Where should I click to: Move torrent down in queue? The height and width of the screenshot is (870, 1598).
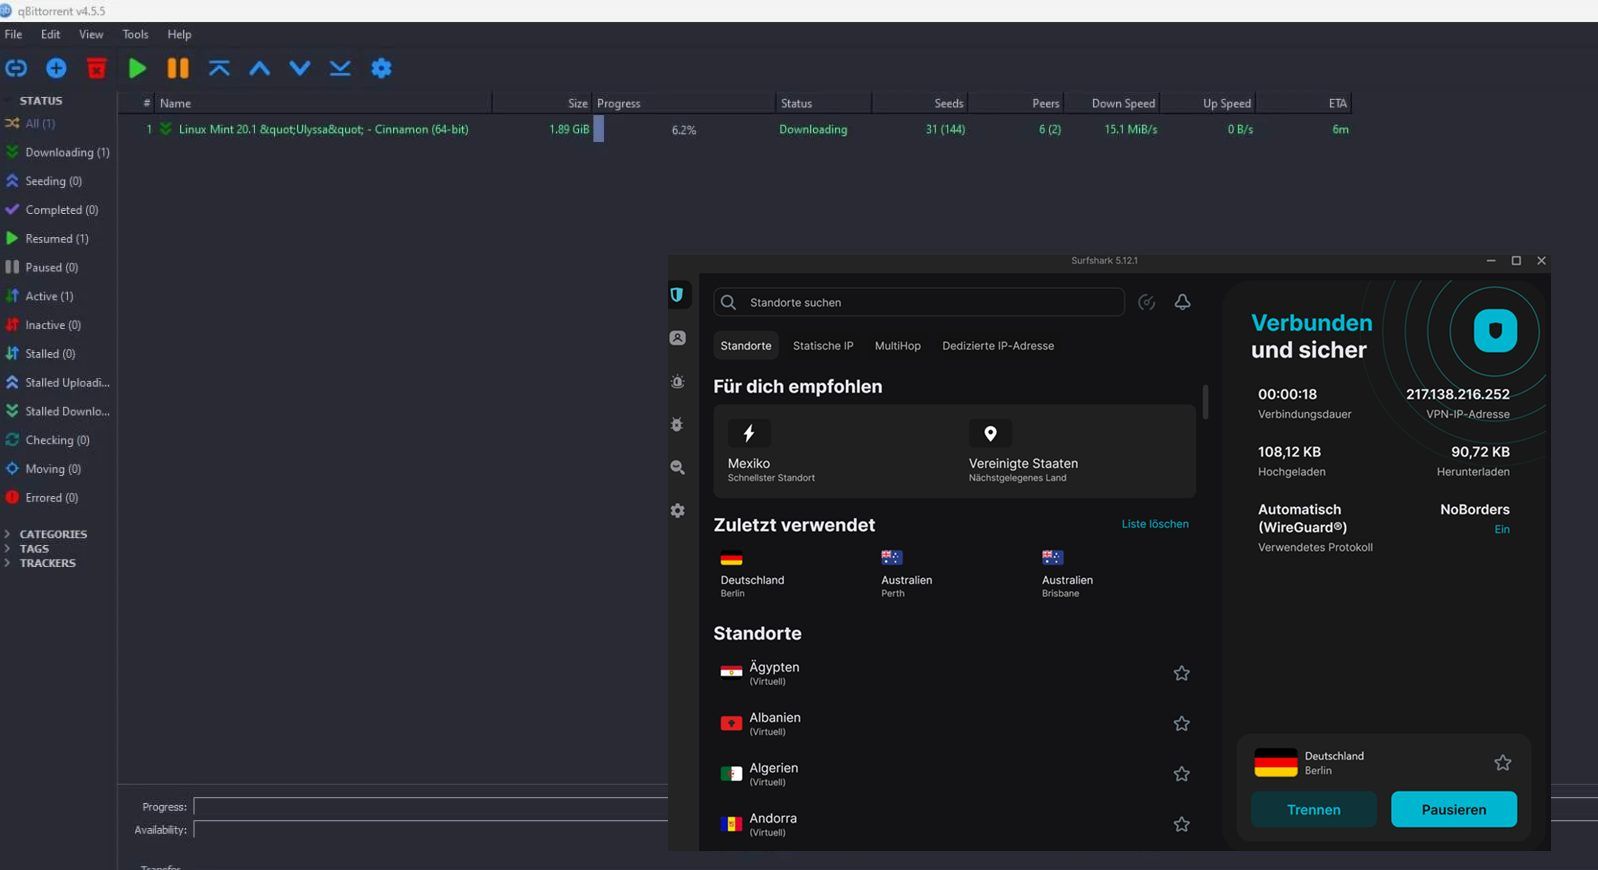(x=300, y=68)
